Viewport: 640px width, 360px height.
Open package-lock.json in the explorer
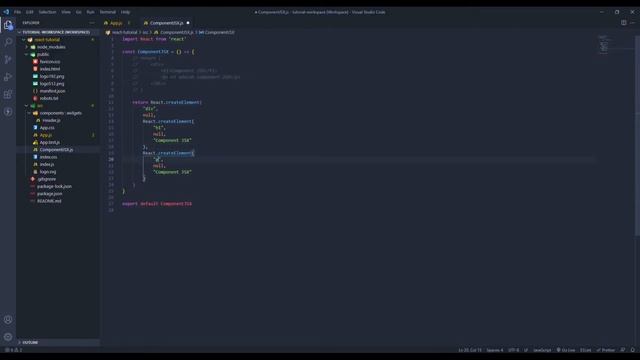[x=54, y=187]
